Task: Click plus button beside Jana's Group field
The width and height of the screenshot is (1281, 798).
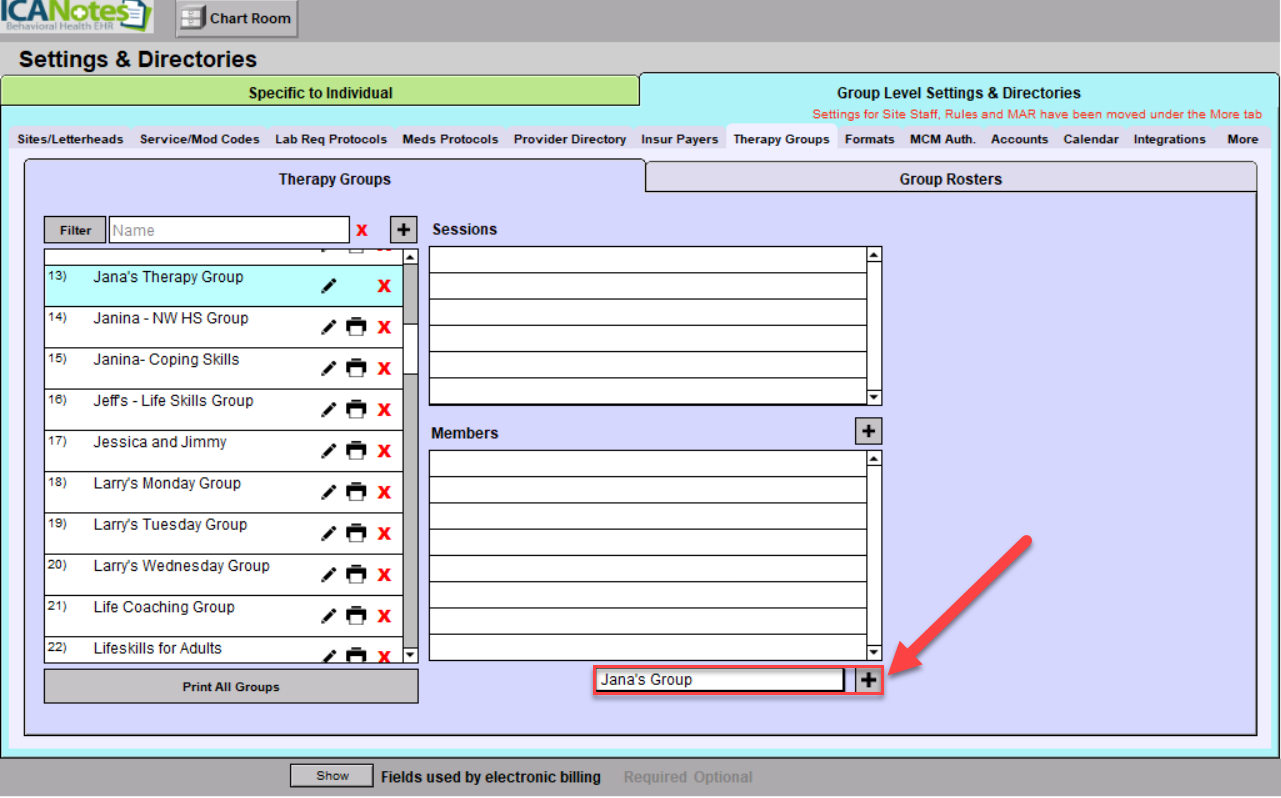Action: [x=869, y=680]
